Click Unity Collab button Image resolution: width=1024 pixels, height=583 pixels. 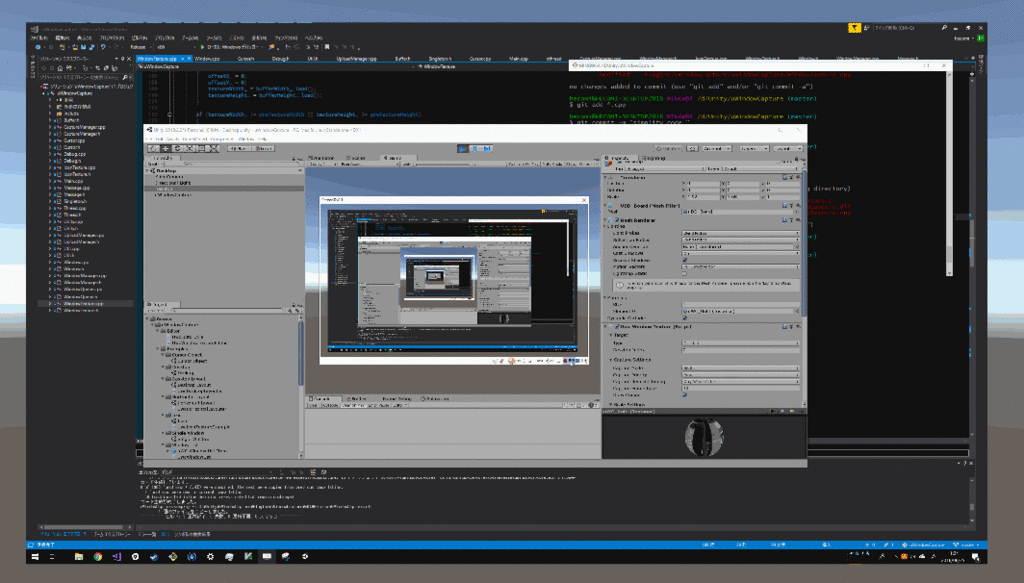coord(667,149)
